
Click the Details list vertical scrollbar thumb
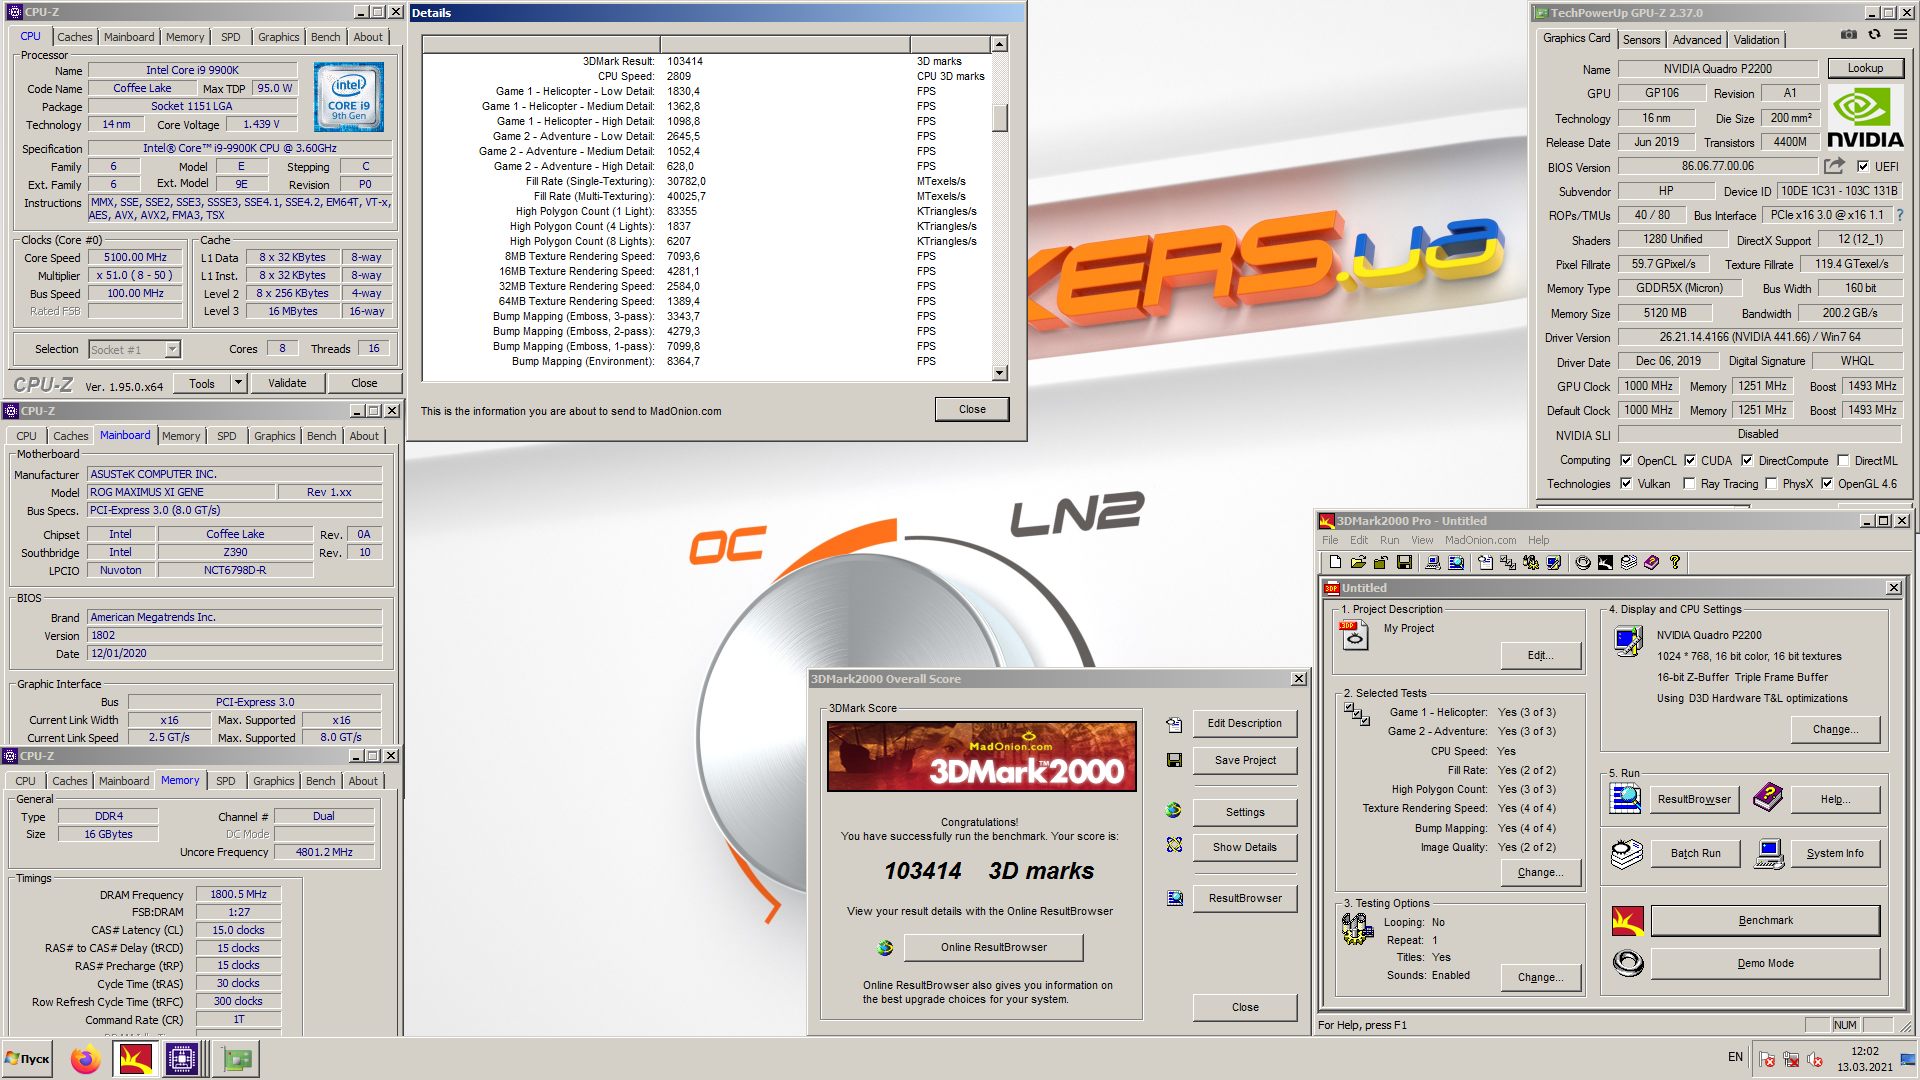click(999, 118)
